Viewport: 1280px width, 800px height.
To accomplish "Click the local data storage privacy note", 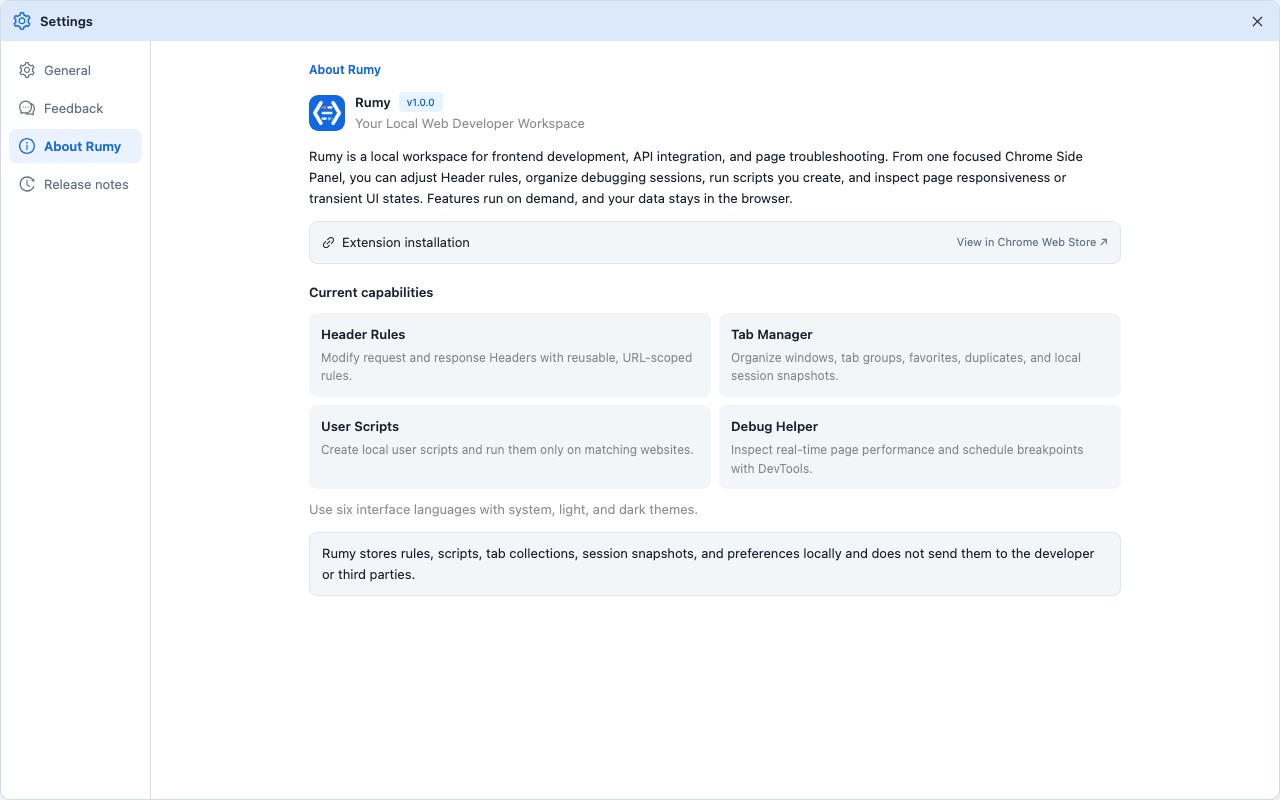I will tap(715, 564).
